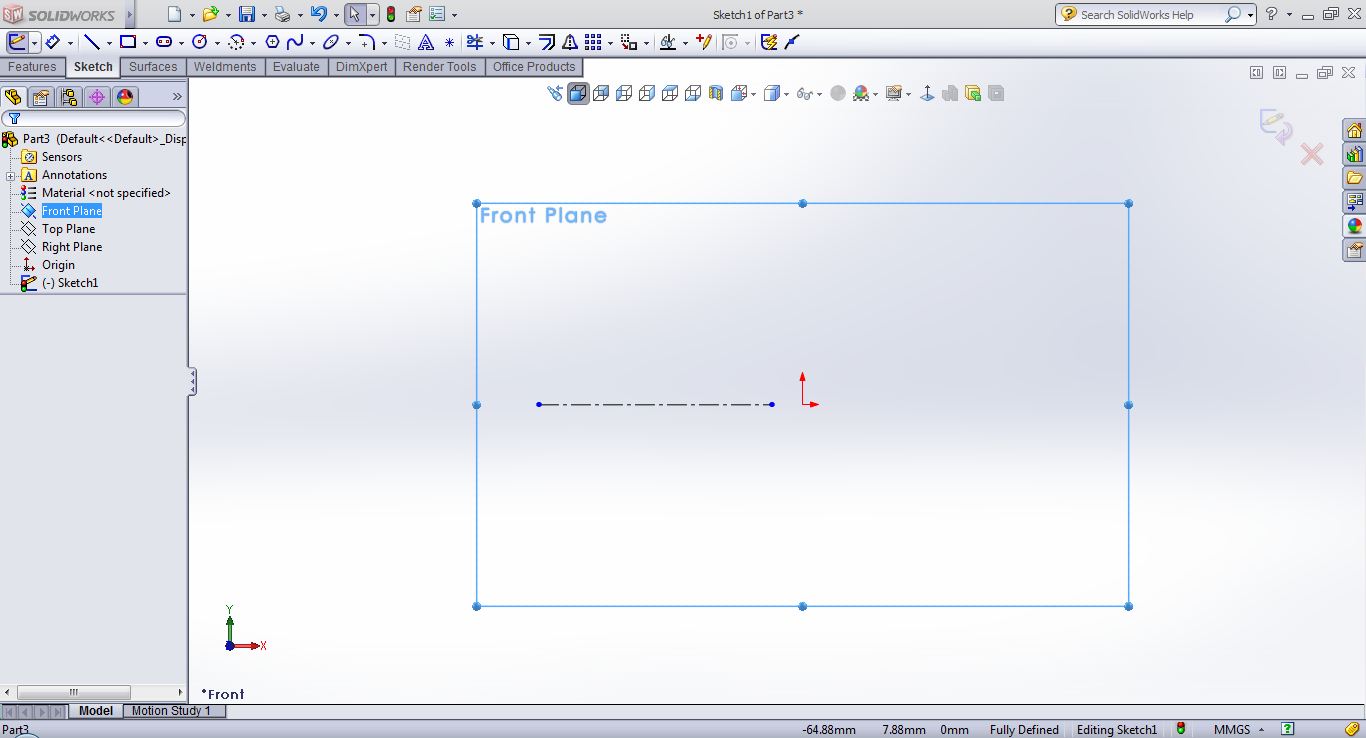The height and width of the screenshot is (738, 1366).
Task: Open the PropertyManager panel tab
Action: pos(40,97)
